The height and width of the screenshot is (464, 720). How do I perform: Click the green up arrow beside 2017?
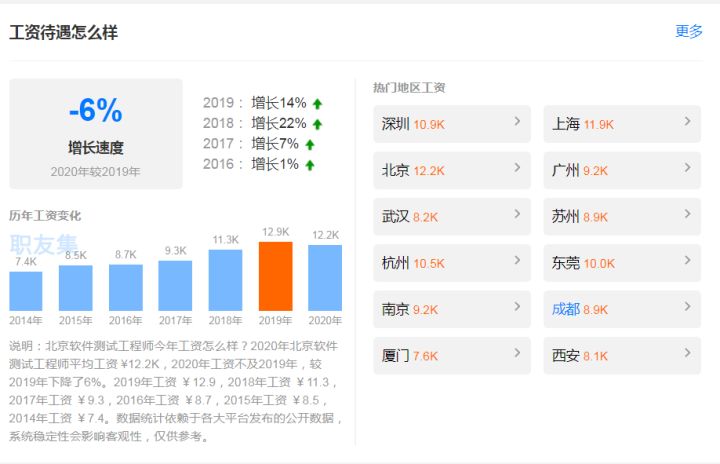coord(309,144)
